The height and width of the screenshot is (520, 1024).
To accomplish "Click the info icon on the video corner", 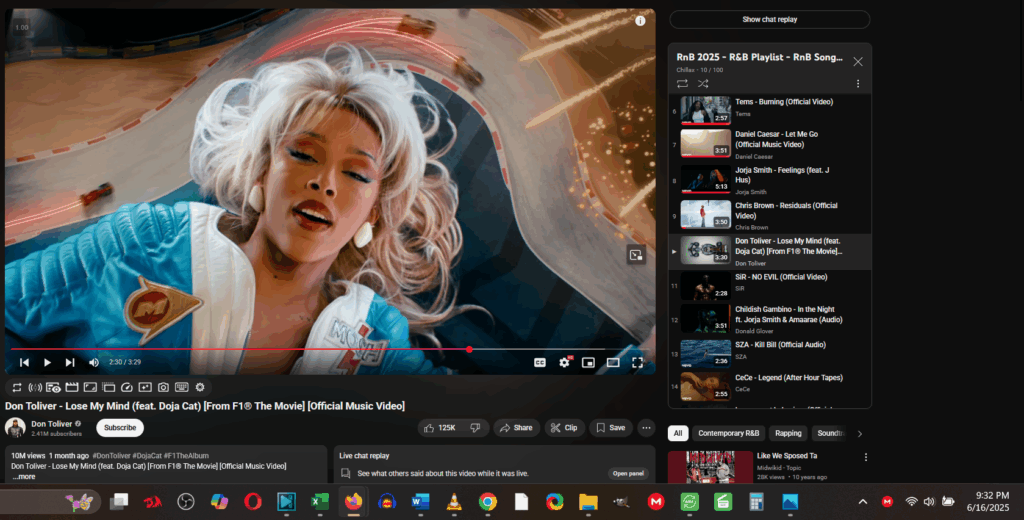I will (640, 21).
